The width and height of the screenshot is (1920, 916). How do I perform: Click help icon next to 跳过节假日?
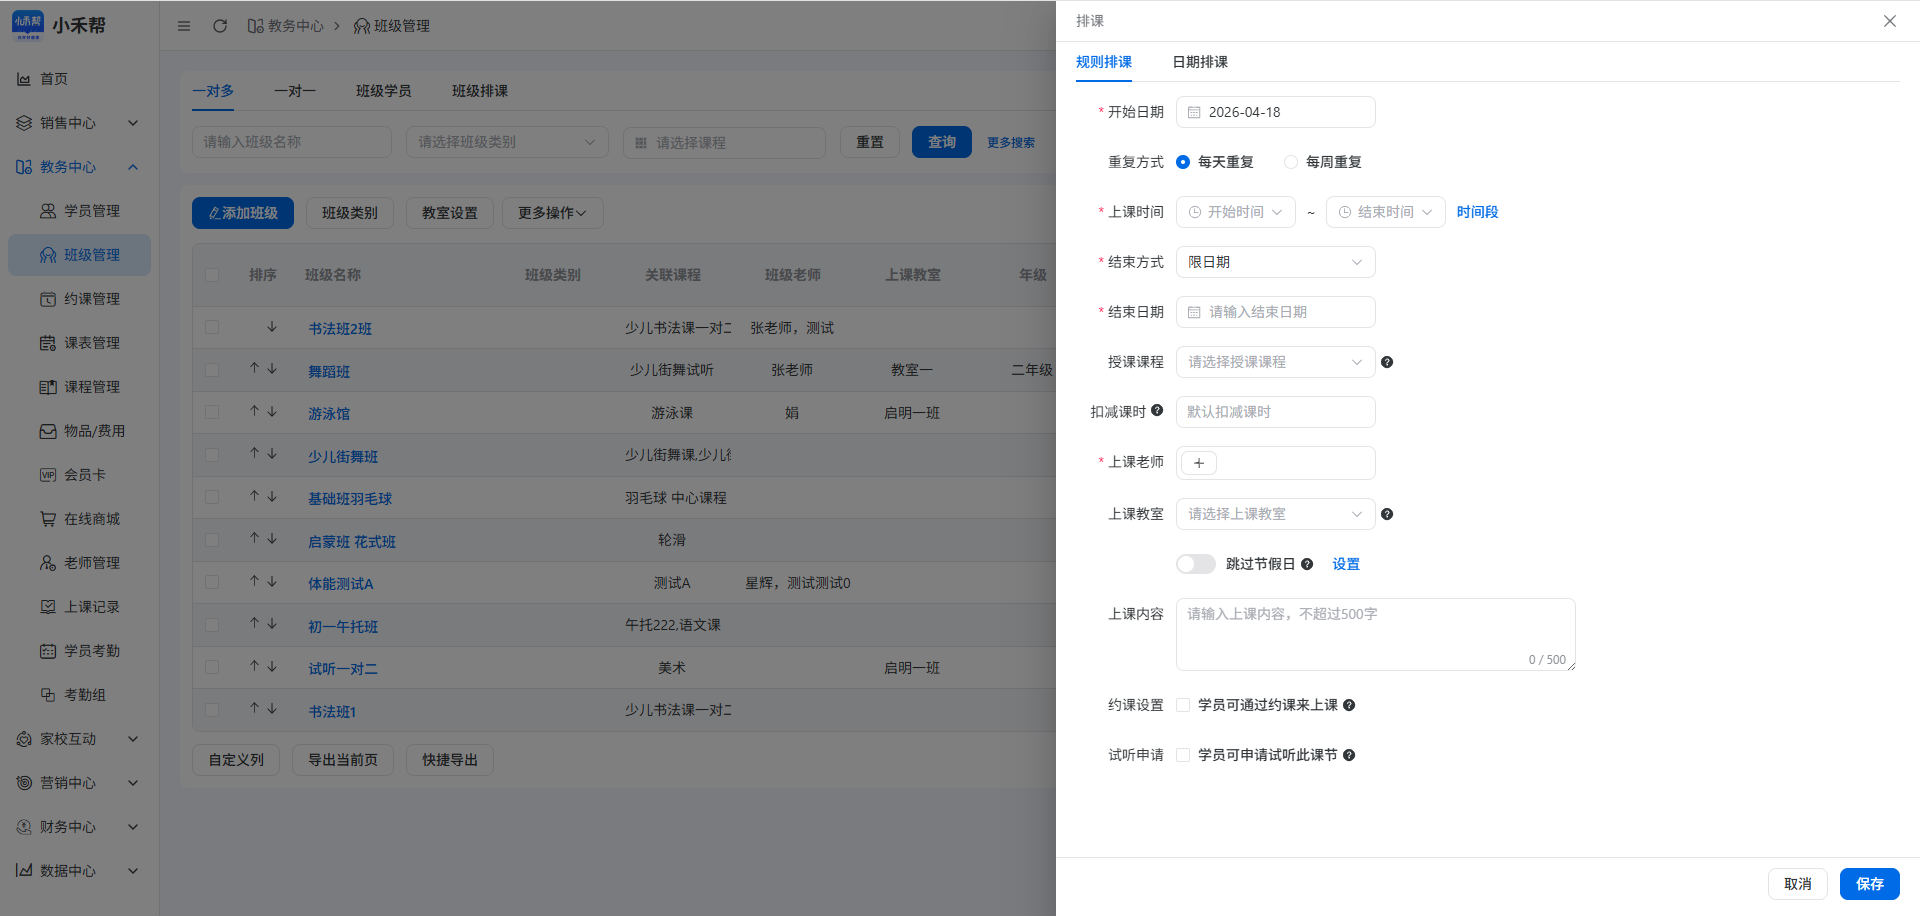click(1307, 564)
